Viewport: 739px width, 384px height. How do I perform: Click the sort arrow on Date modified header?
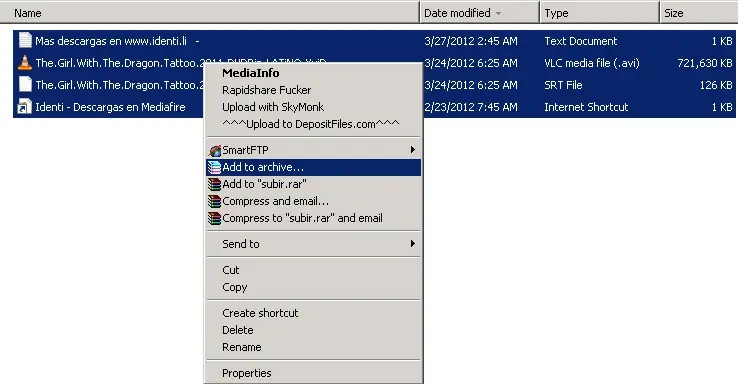click(499, 13)
